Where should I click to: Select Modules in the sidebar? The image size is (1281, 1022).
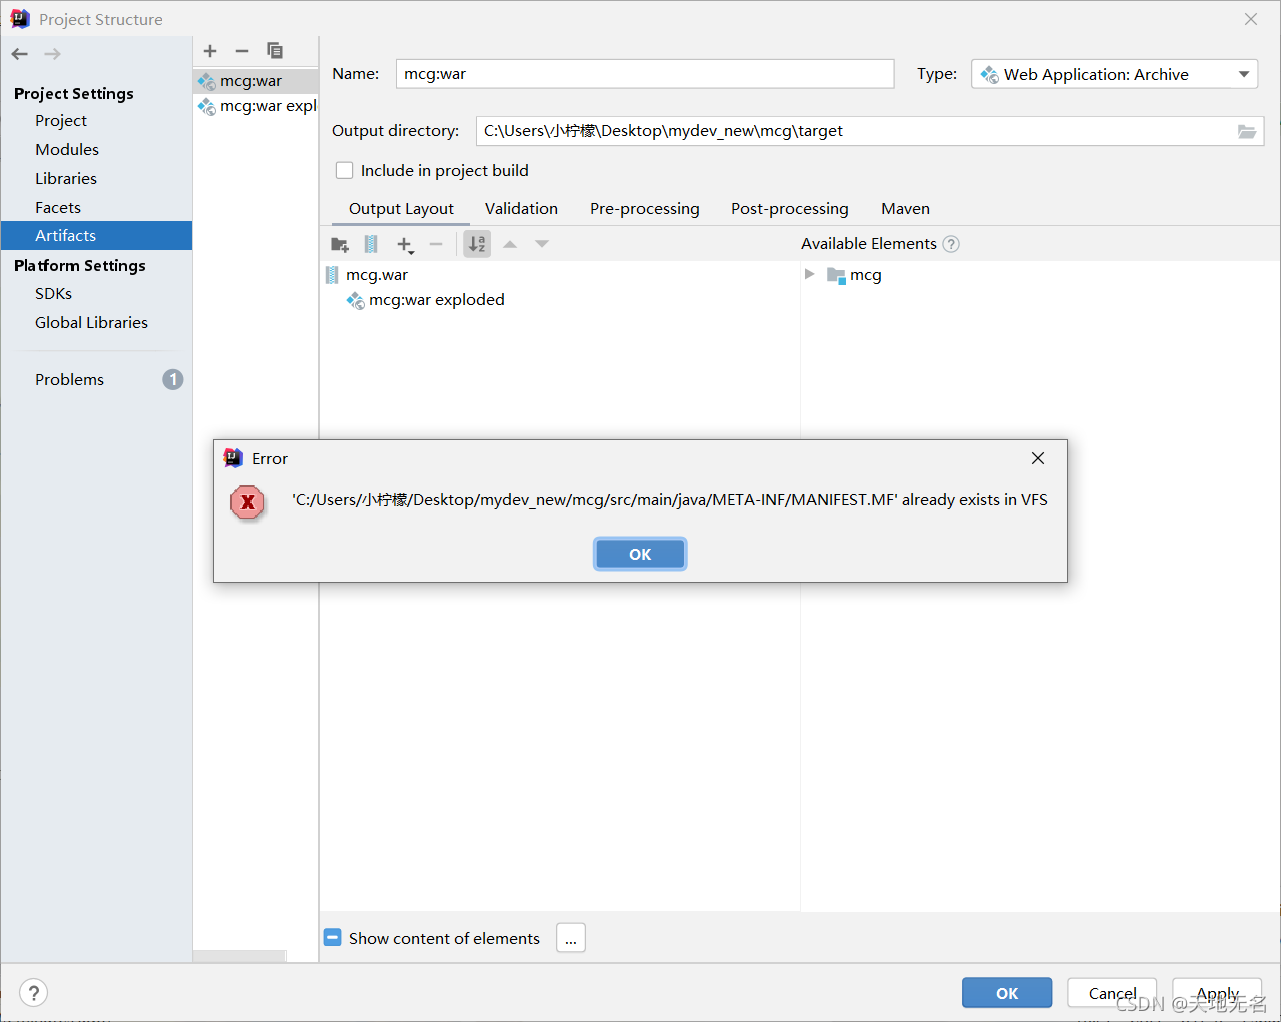(67, 149)
